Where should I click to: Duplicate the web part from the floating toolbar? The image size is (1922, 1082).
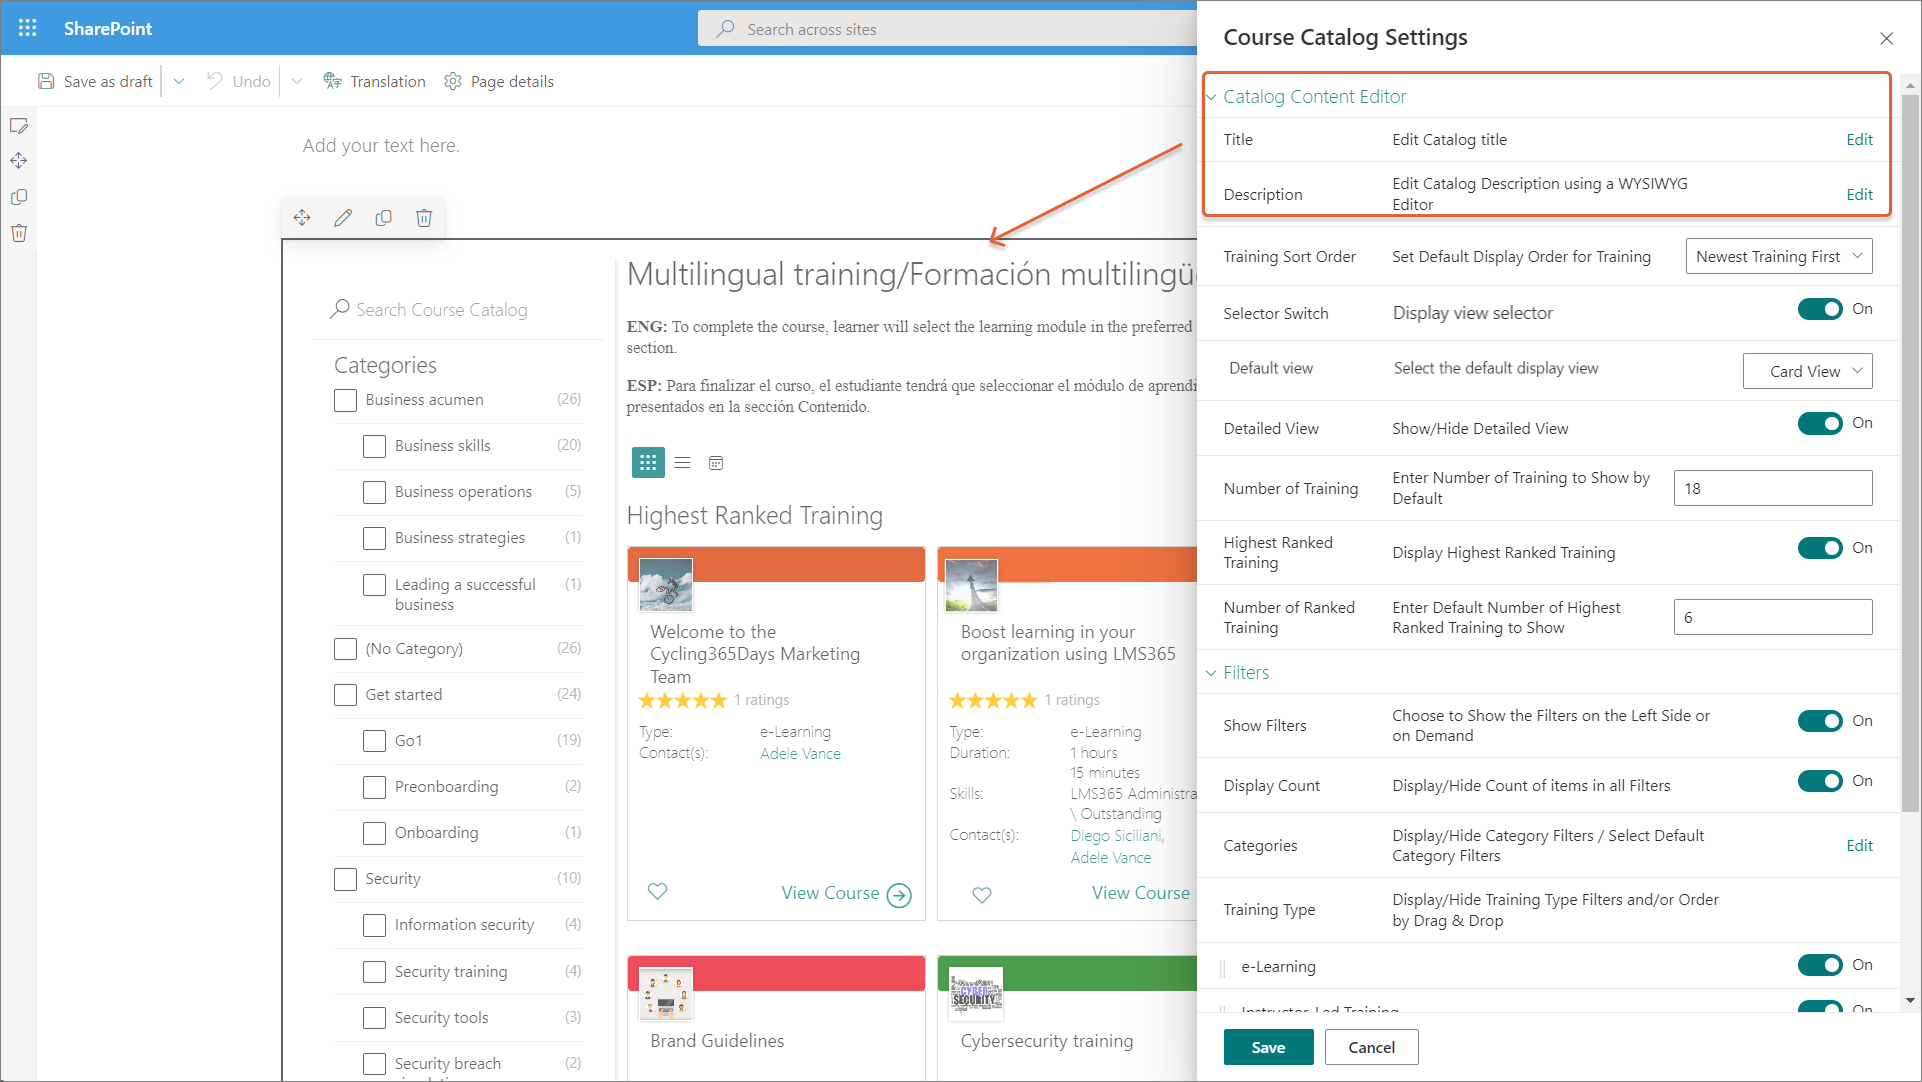(x=383, y=217)
